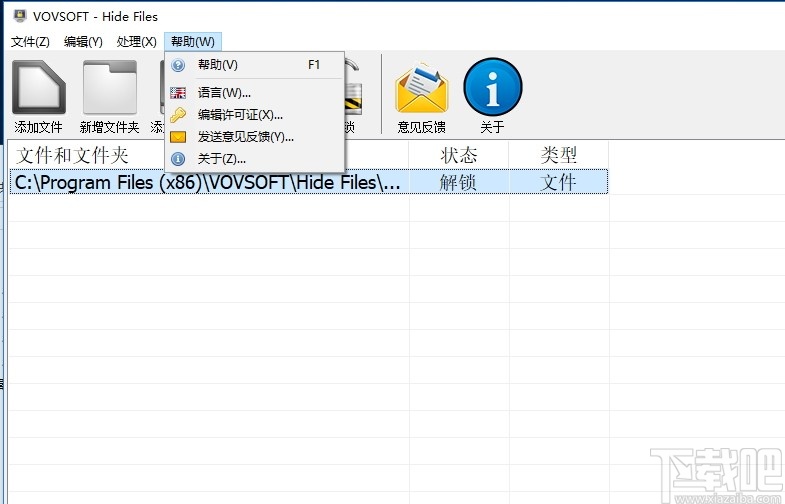This screenshot has height=504, width=785.
Task: Click the blue About info icon
Action: [493, 87]
